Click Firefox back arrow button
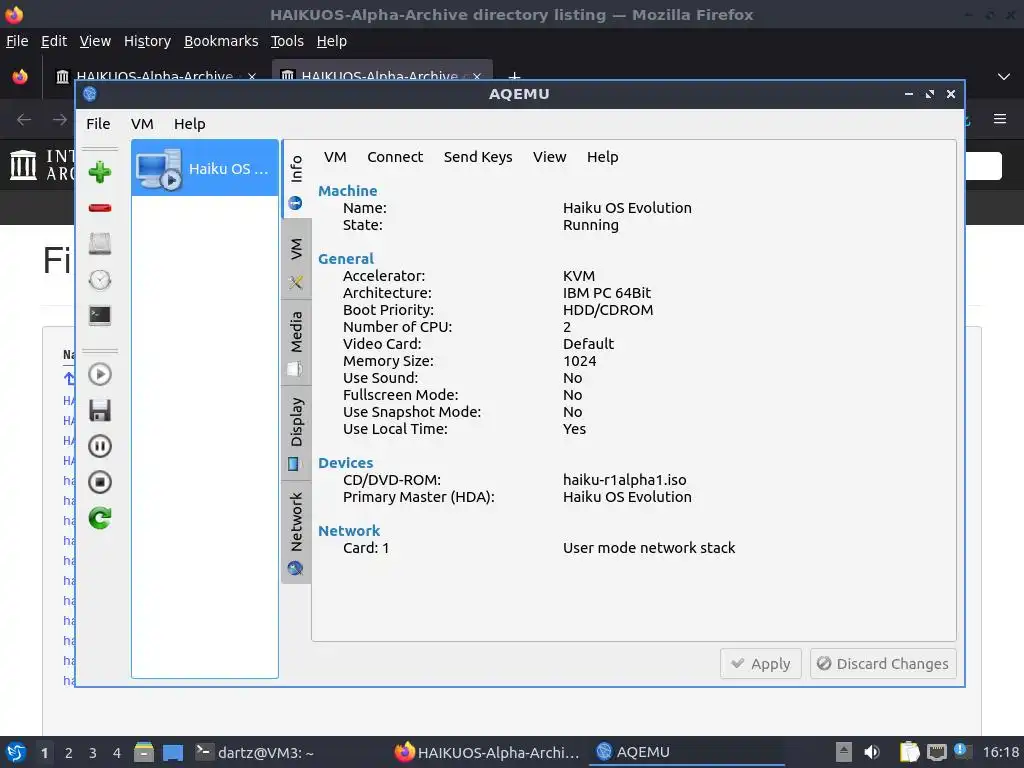 [x=24, y=120]
